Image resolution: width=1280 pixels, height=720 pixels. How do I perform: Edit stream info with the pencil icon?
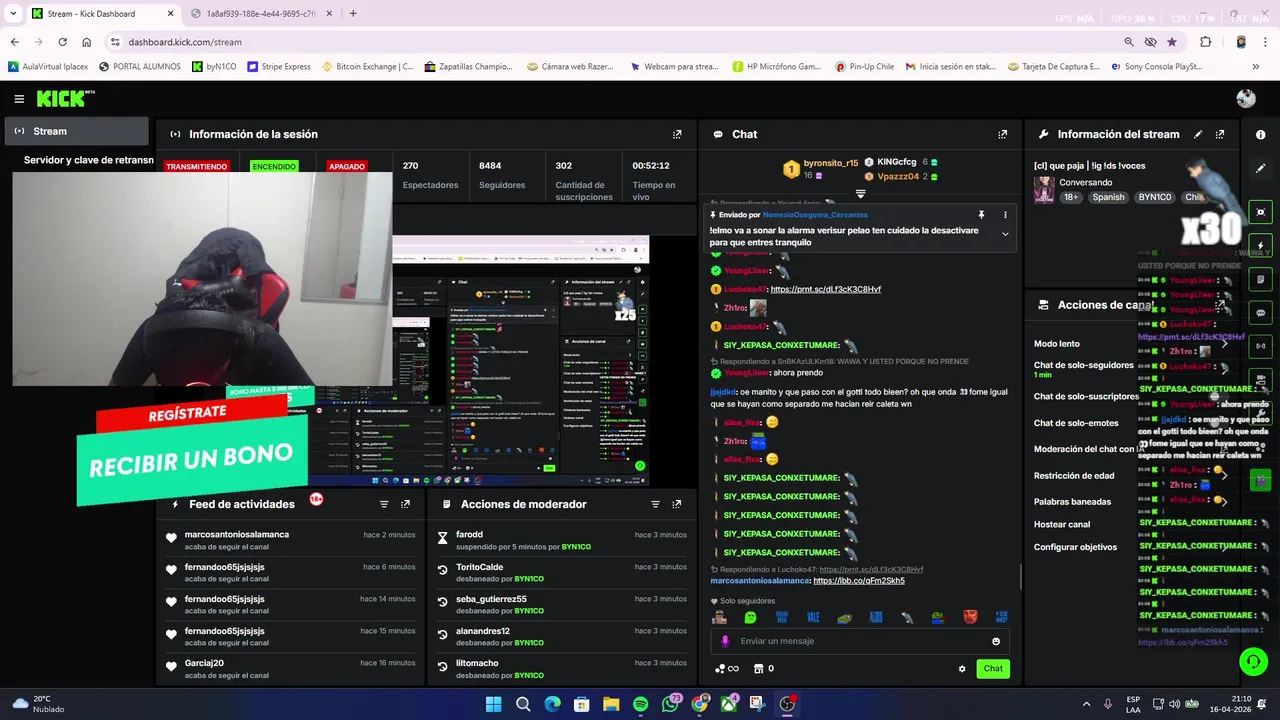click(x=1199, y=134)
